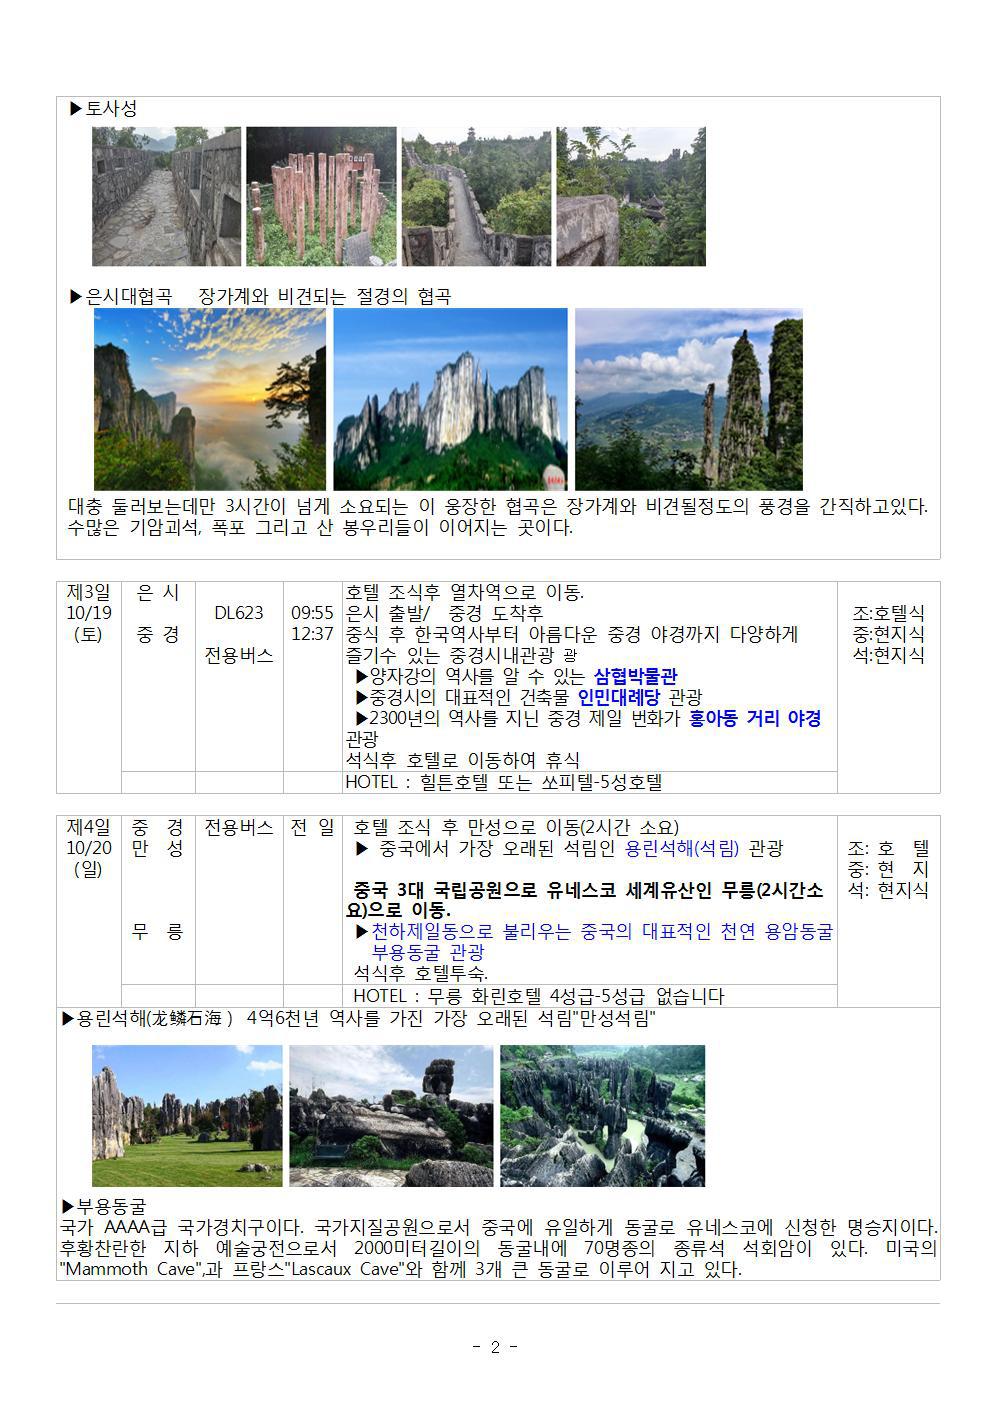Select the 제3일 10/19 date cell
The image size is (992, 1403).
(88, 612)
